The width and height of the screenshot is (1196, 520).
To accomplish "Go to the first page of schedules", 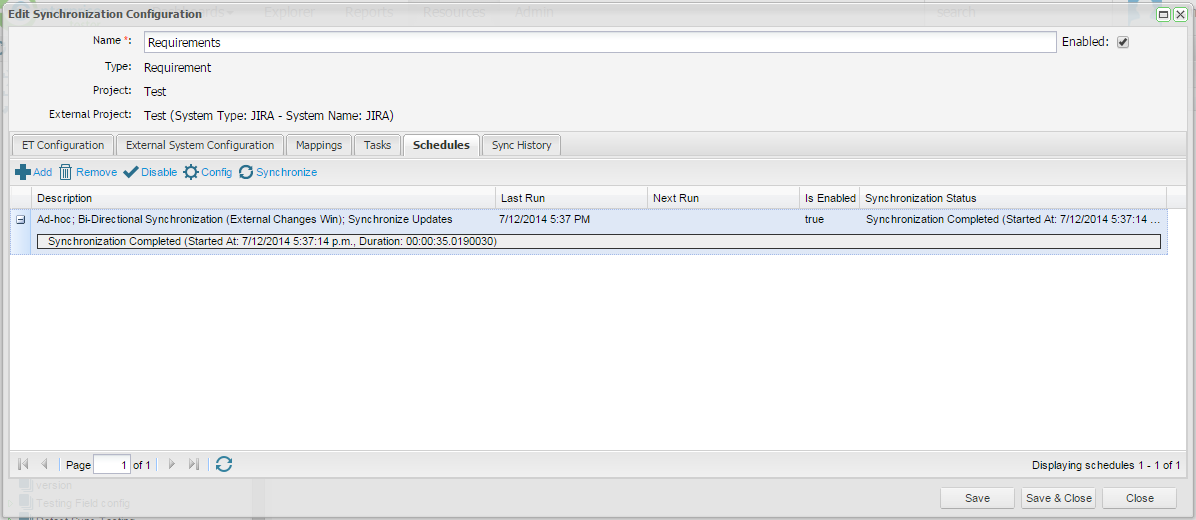I will [x=23, y=464].
